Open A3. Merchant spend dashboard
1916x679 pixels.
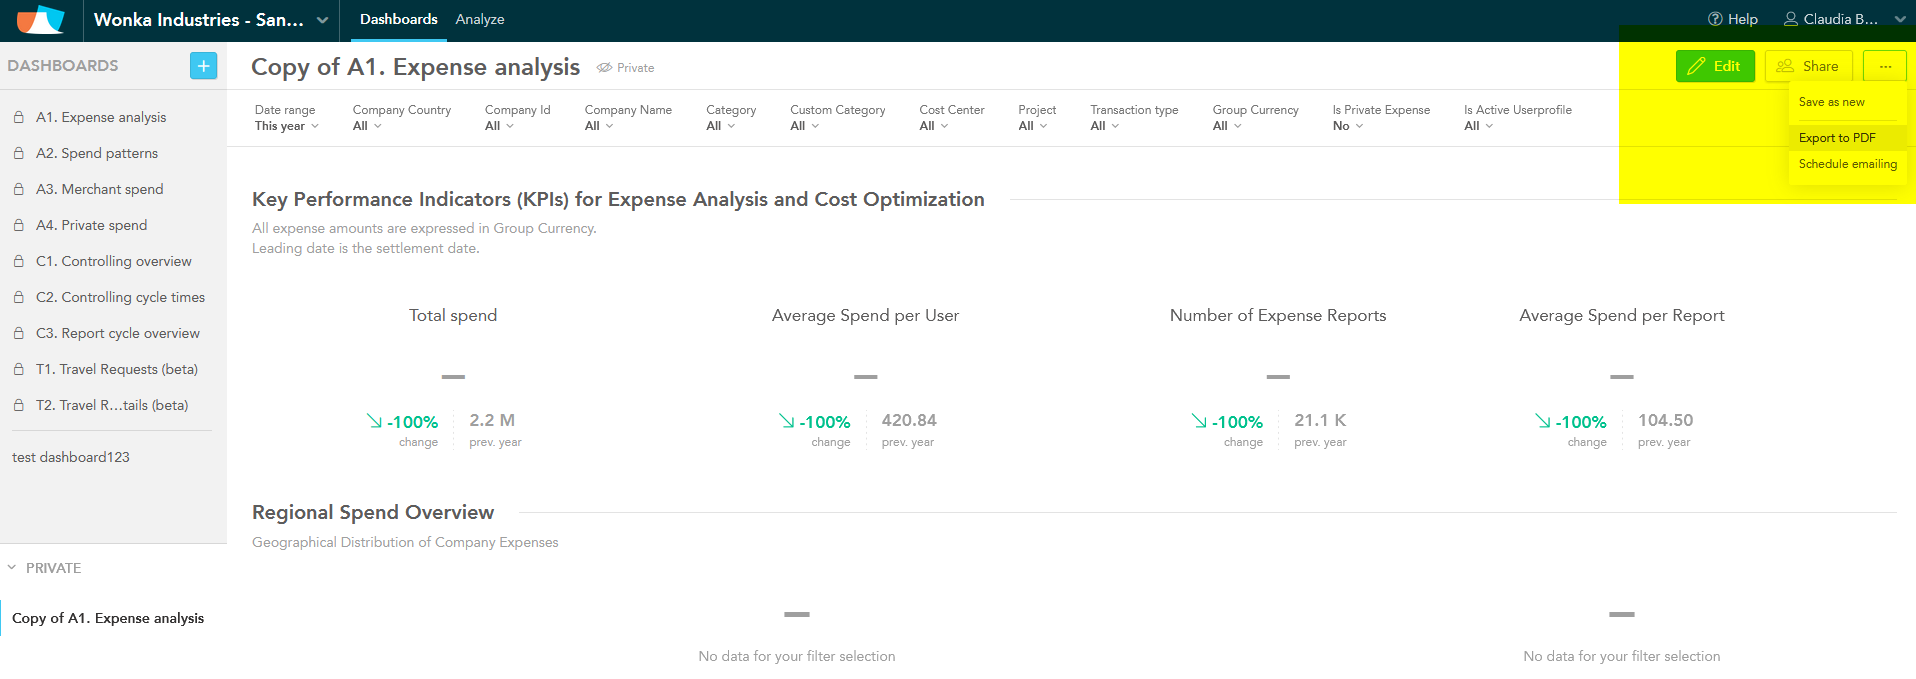99,189
